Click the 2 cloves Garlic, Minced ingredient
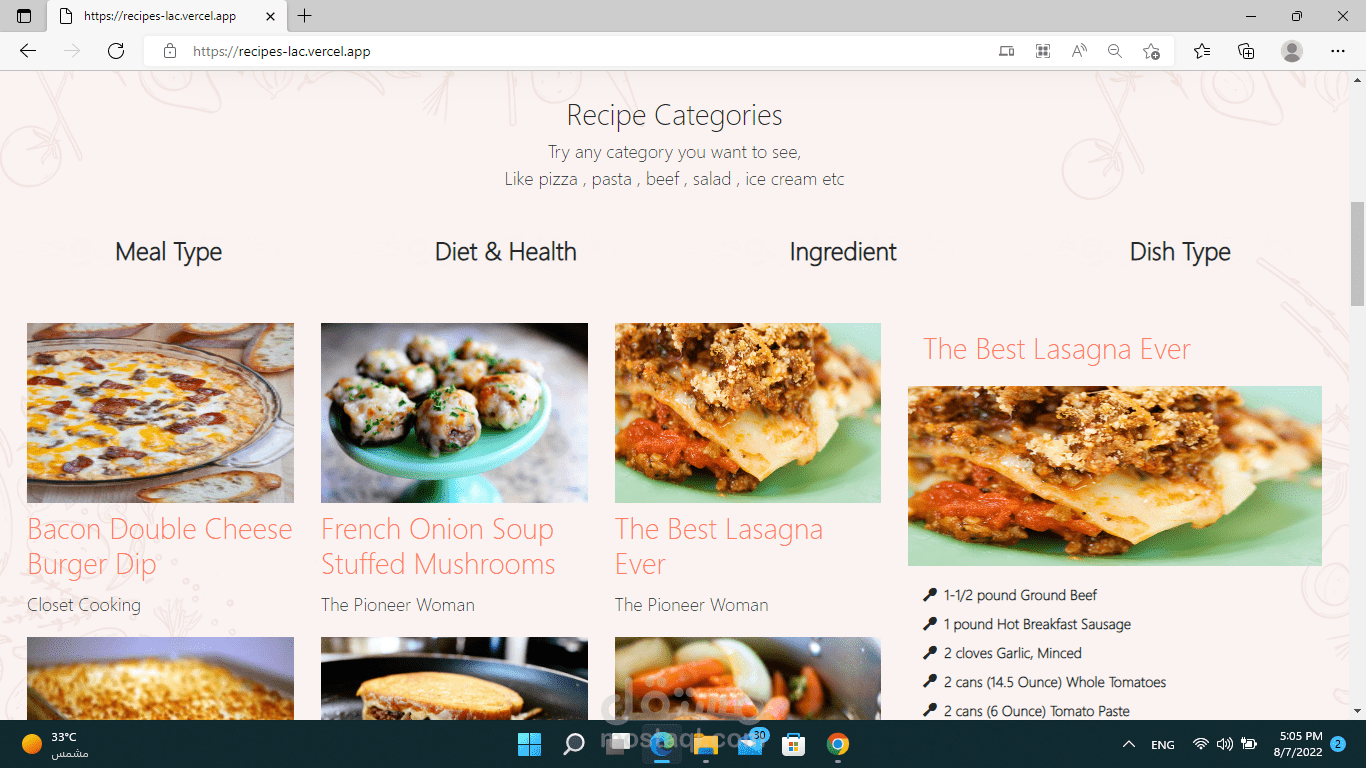The image size is (1366, 768). pos(1013,653)
